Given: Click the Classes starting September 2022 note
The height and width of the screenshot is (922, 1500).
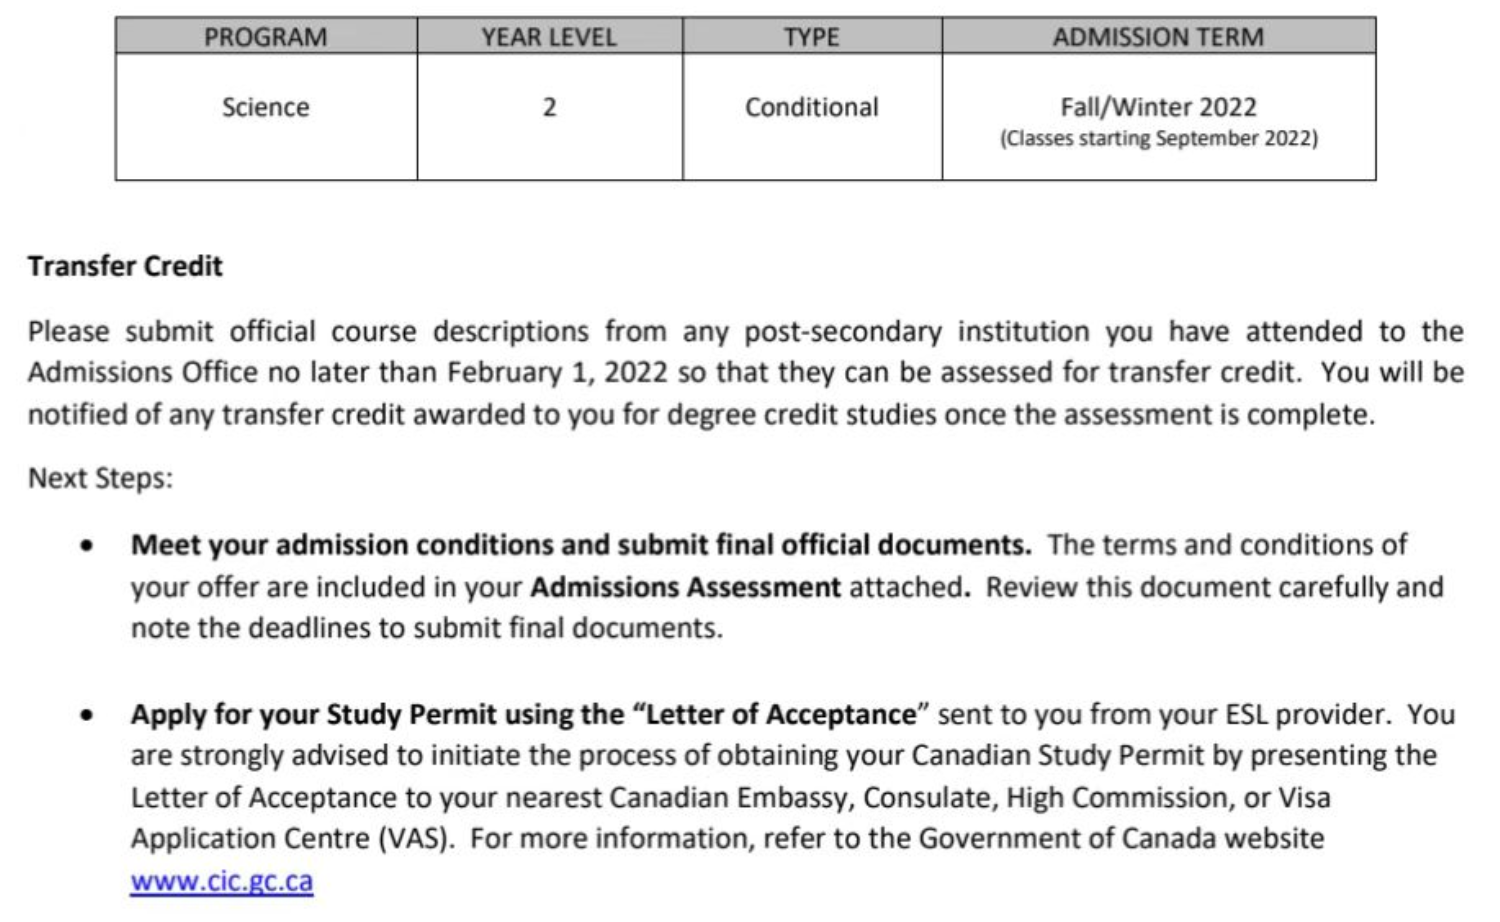Looking at the screenshot, I should coord(1158,138).
